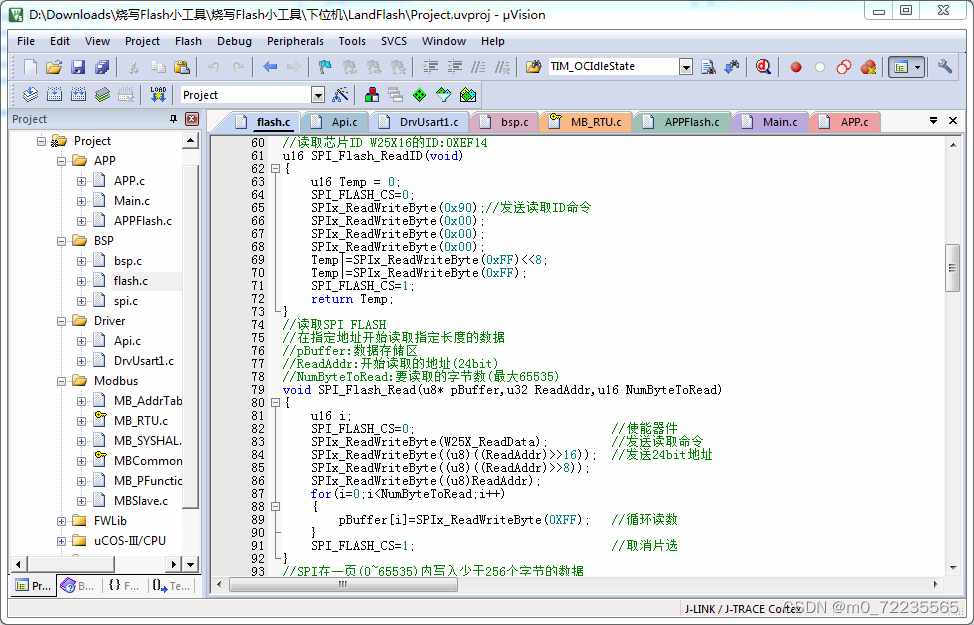Click line 72 'return Temp;' in code
Viewport: 974px width, 625px height.
click(352, 299)
